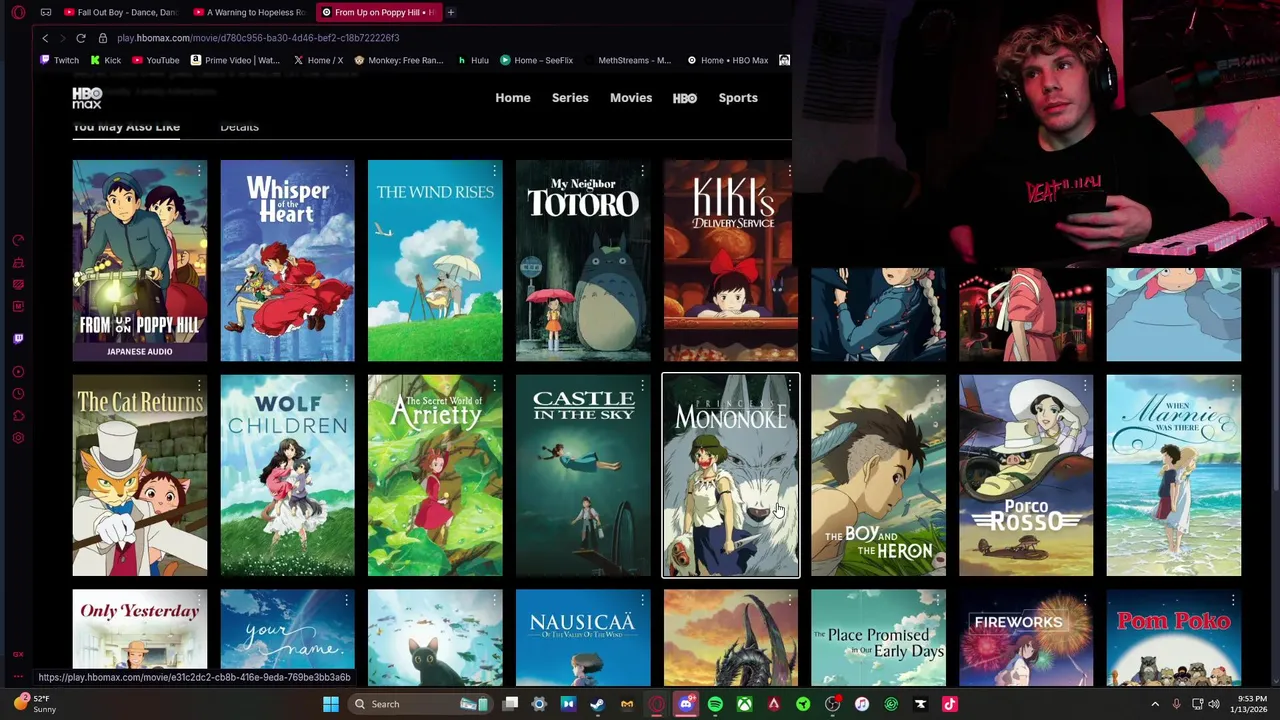The width and height of the screenshot is (1280, 720).
Task: Open GX Cleaner in sidebar
Action: 18,263
